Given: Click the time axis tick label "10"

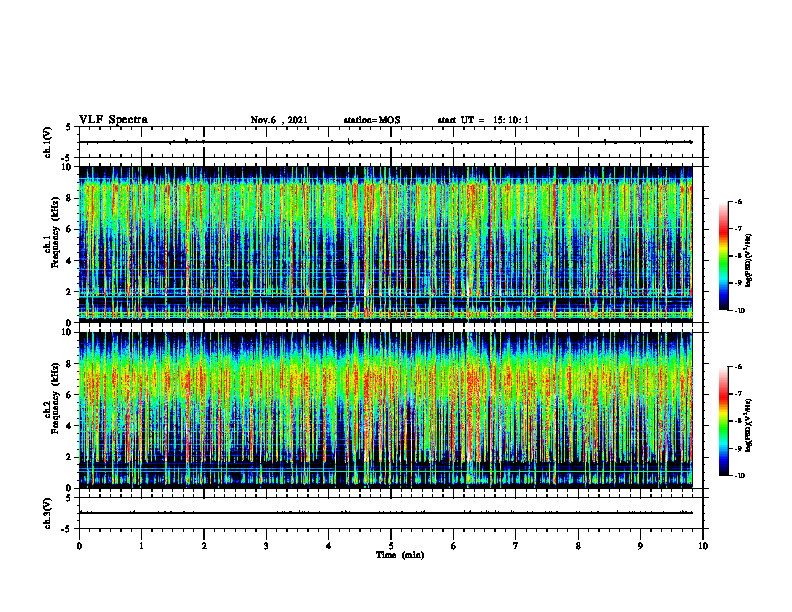Looking at the screenshot, I should click(x=703, y=546).
